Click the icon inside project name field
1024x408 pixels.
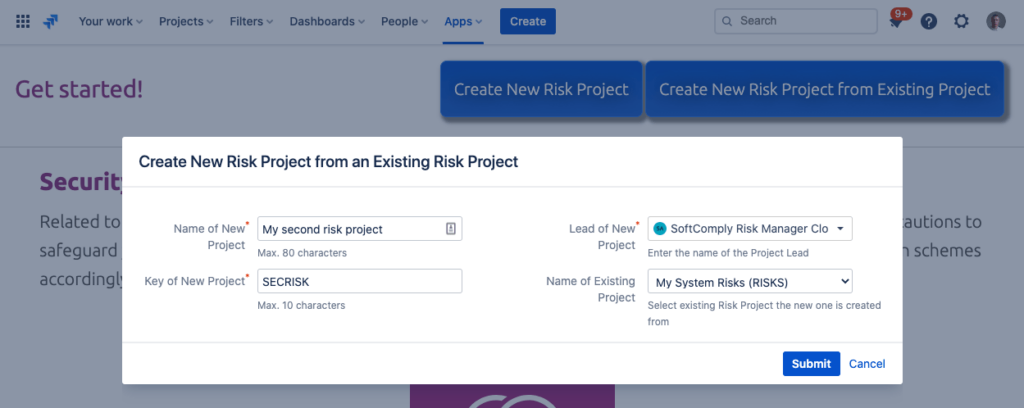(451, 228)
